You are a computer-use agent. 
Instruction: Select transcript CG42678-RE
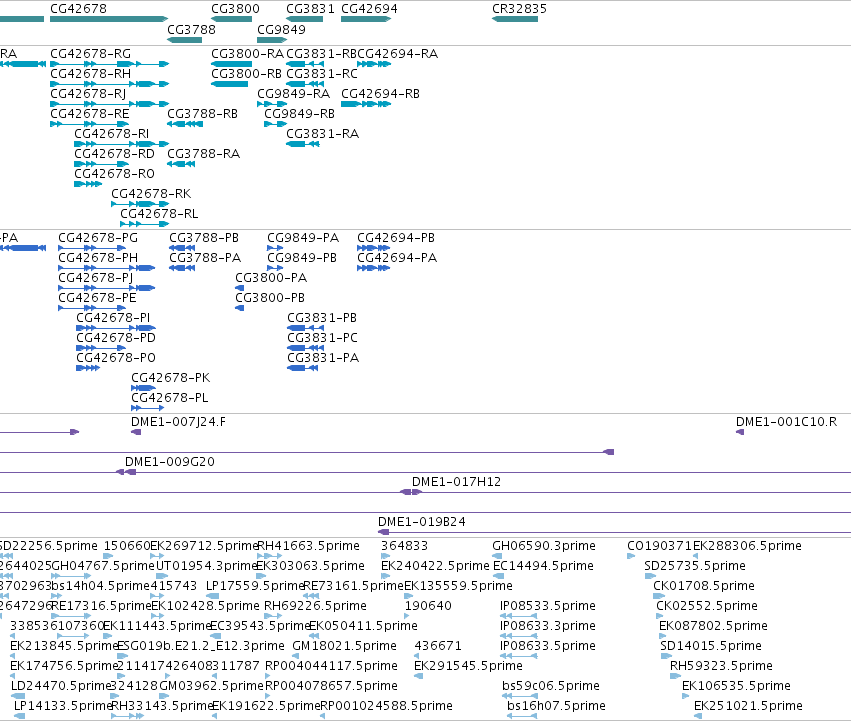(x=90, y=124)
